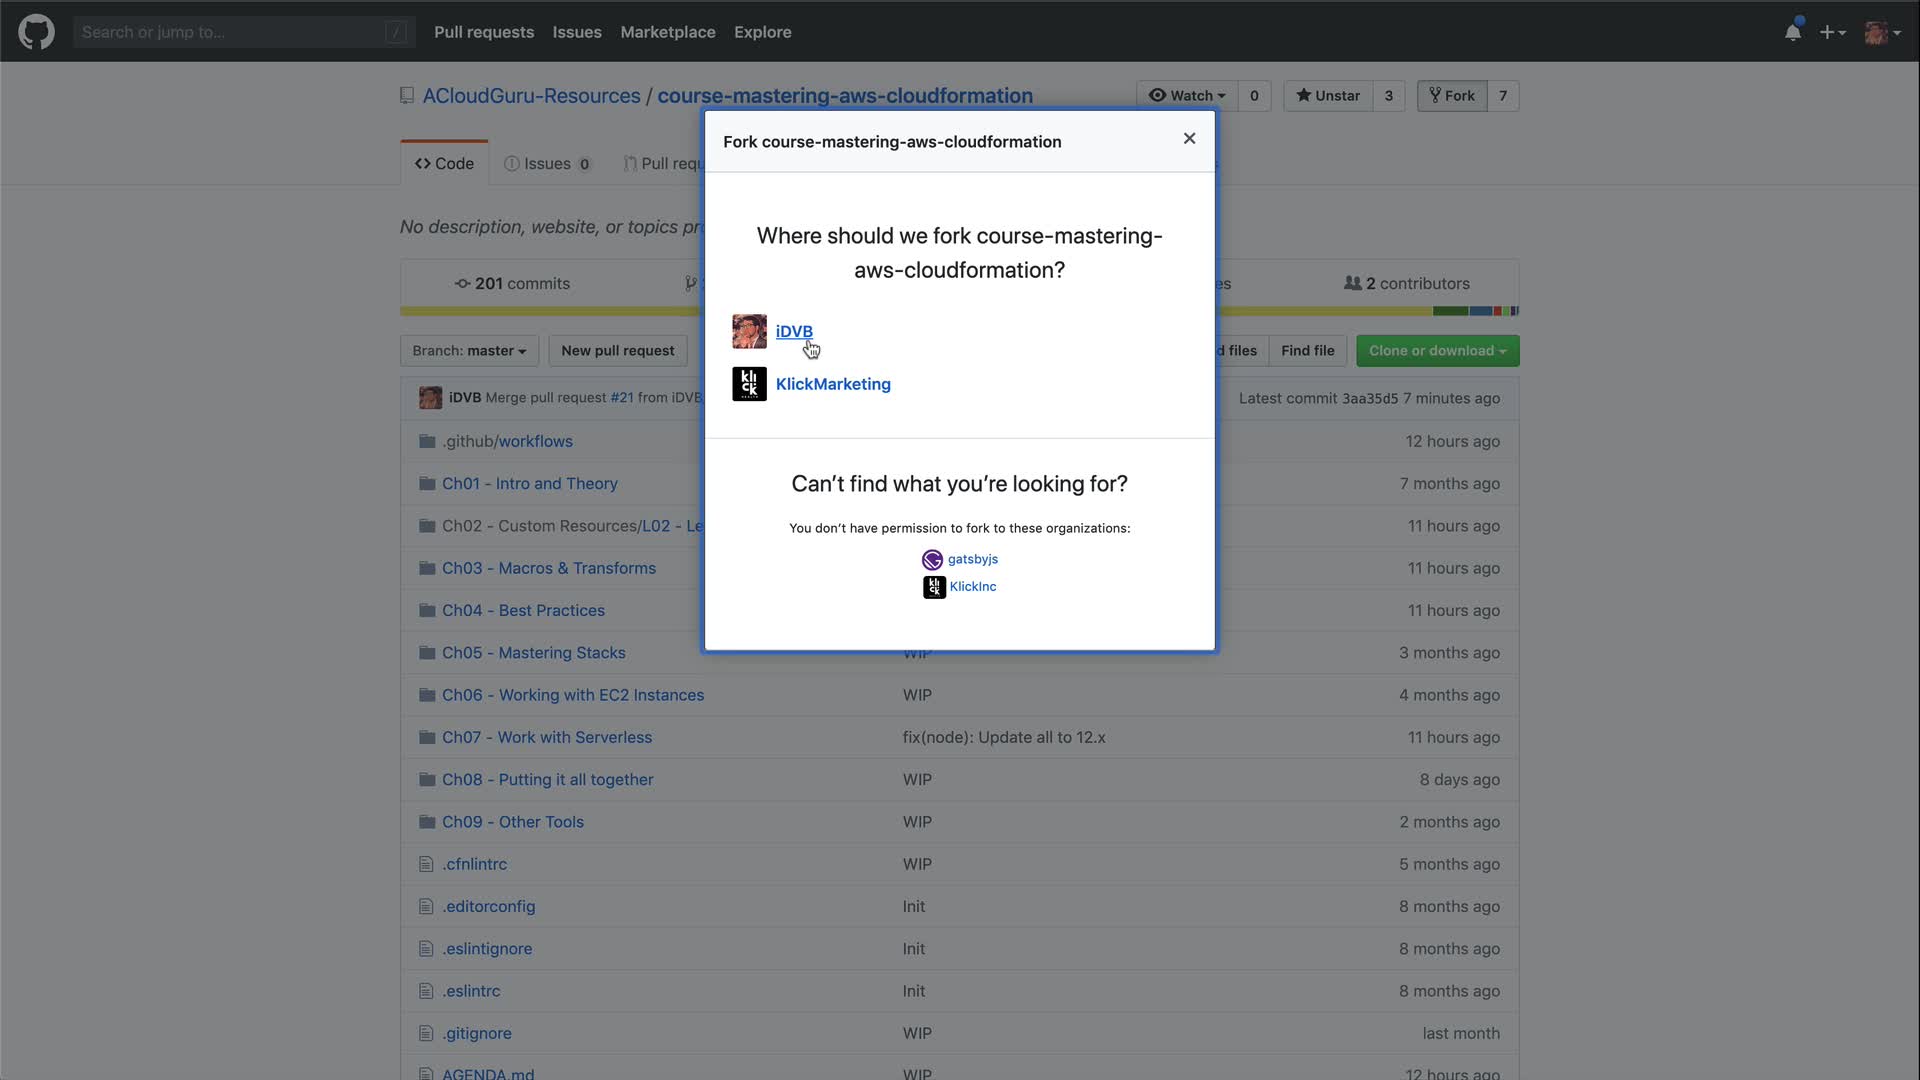Image resolution: width=1920 pixels, height=1080 pixels.
Task: Click the folder icon for Ch04
Action: [427, 610]
